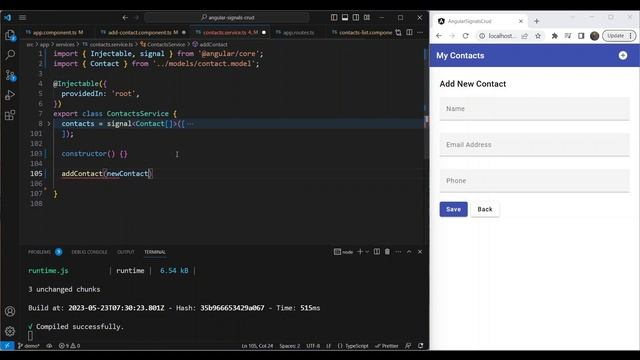This screenshot has height=360, width=640.
Task: Open Customize Layout in title bar
Action: pyautogui.click(x=367, y=17)
